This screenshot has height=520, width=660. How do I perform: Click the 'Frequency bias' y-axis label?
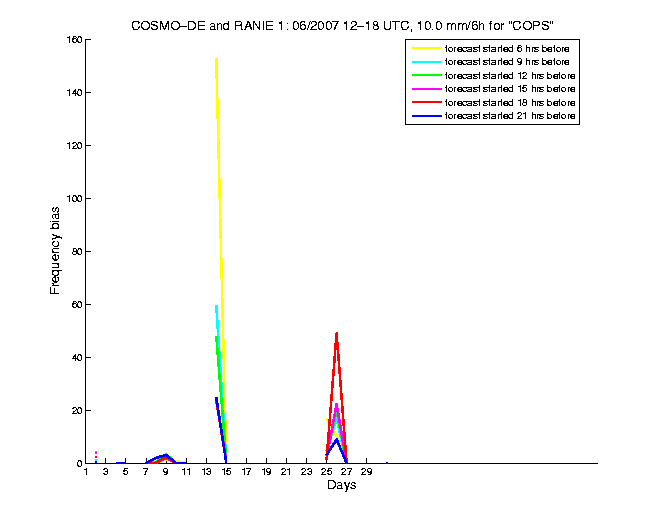55,251
